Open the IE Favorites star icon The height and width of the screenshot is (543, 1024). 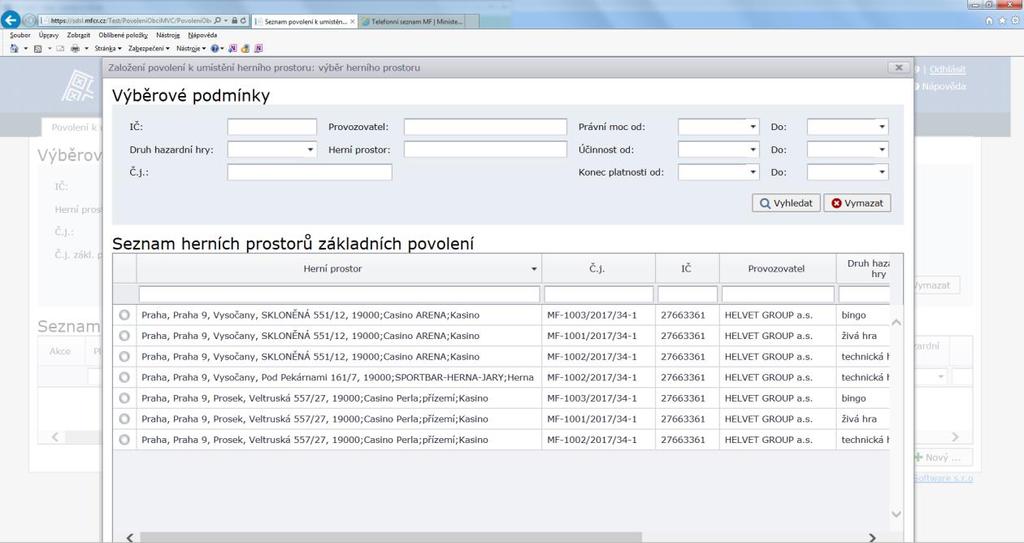1002,21
